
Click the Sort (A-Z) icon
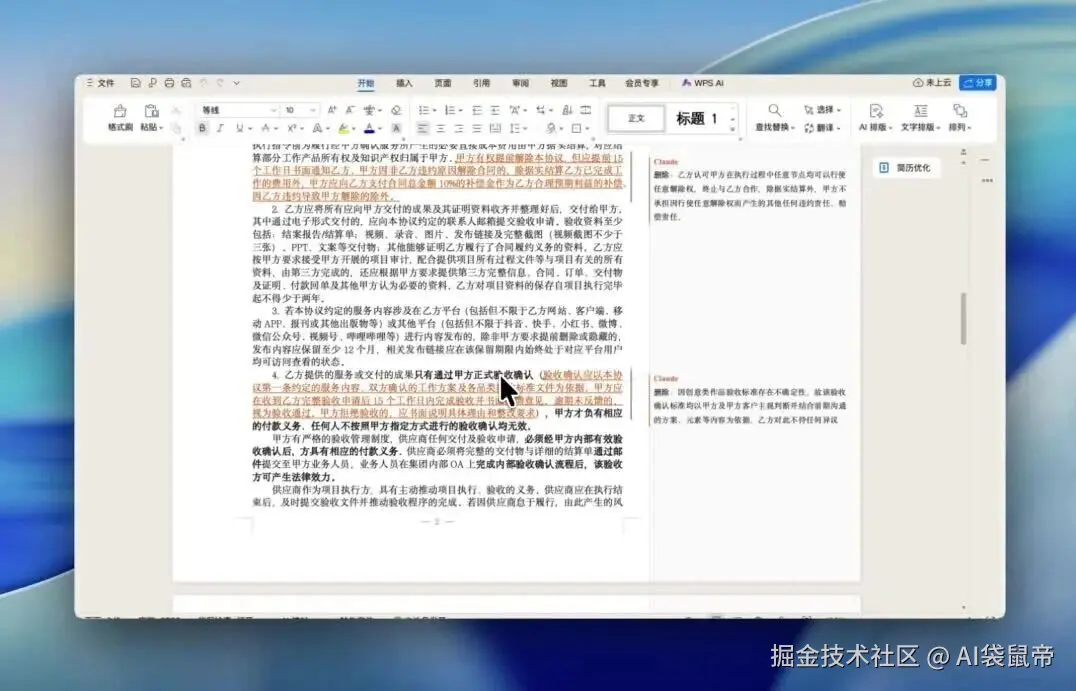[568, 110]
